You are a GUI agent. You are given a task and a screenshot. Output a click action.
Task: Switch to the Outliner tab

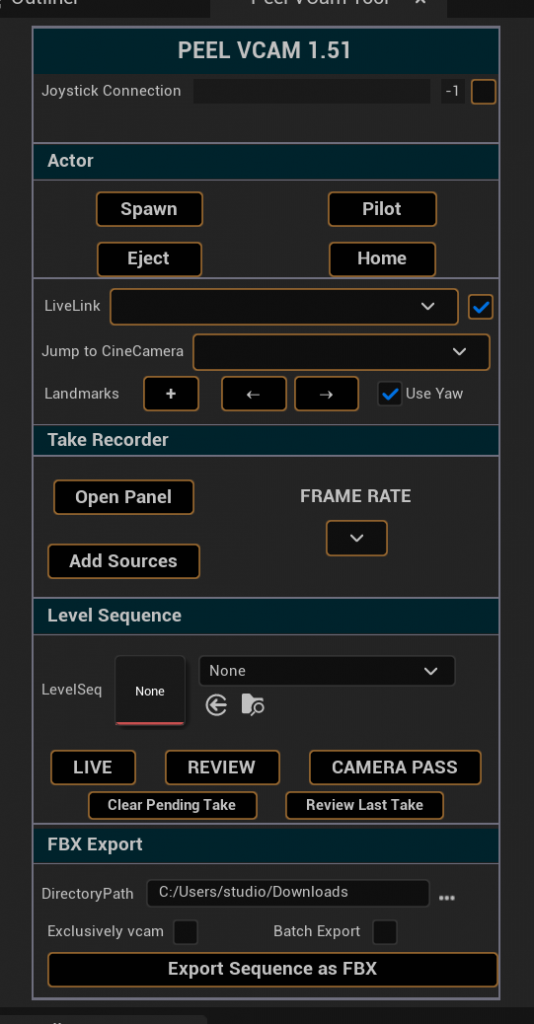[x=44, y=3]
